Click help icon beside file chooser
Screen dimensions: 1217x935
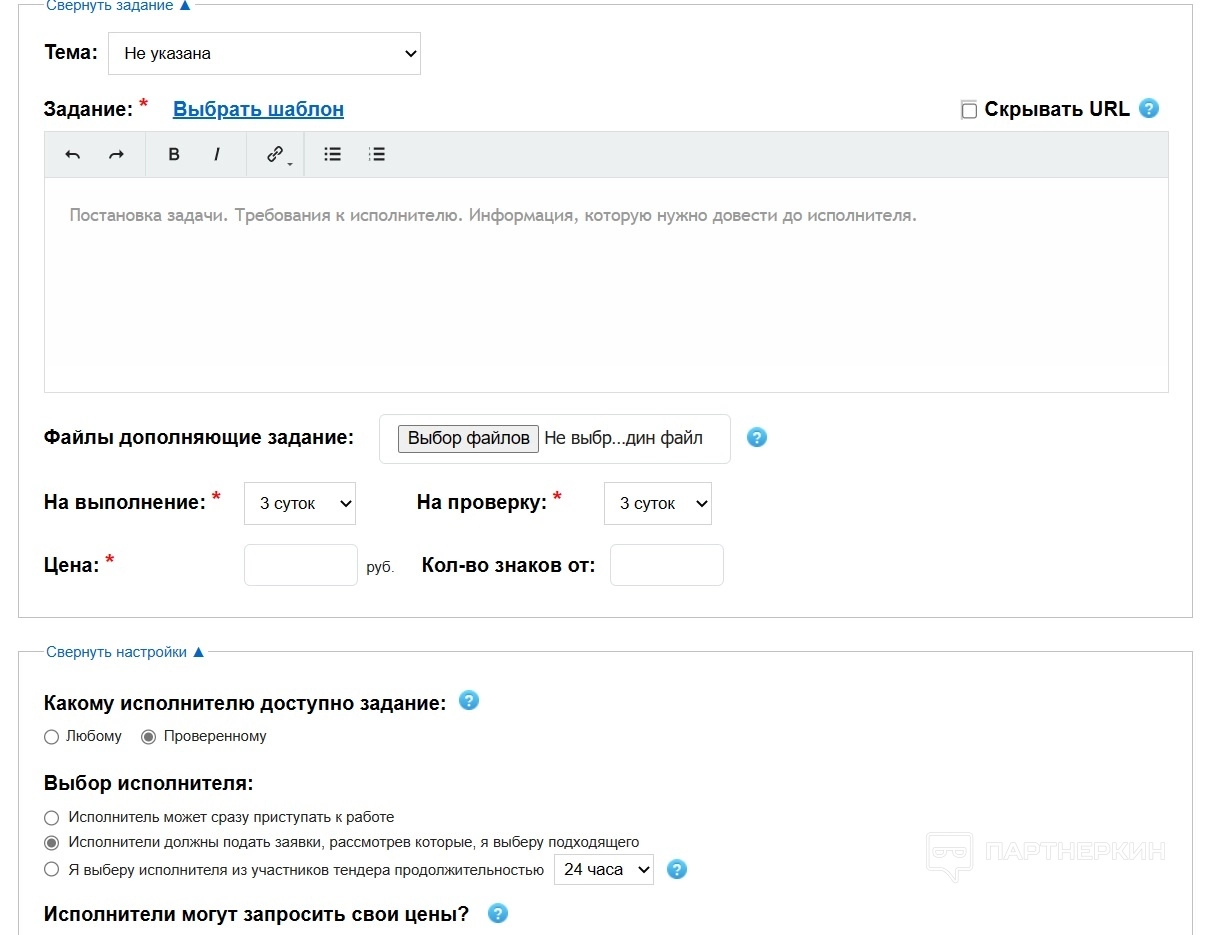757,438
